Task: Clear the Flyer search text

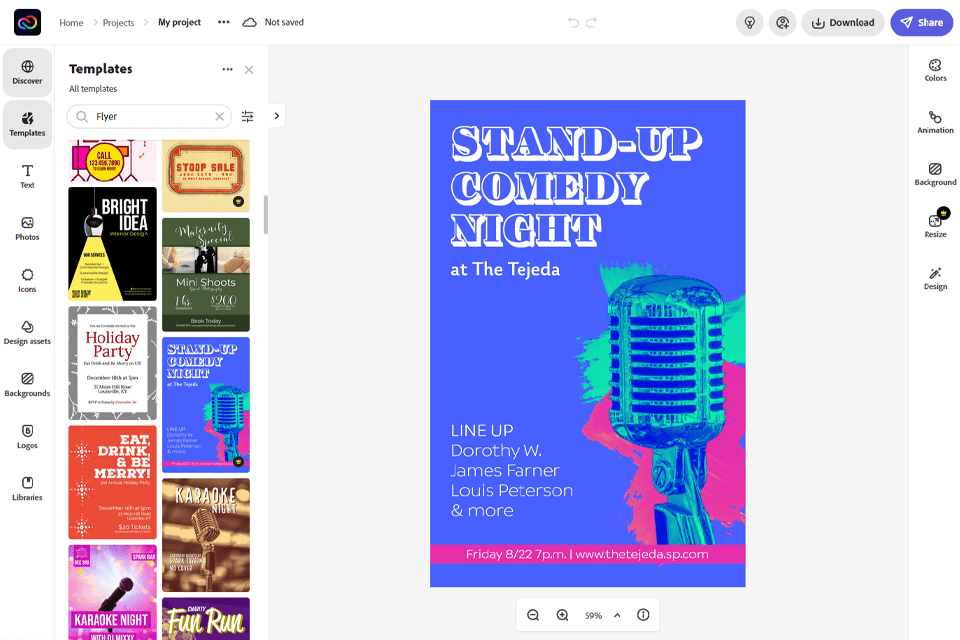Action: (220, 117)
